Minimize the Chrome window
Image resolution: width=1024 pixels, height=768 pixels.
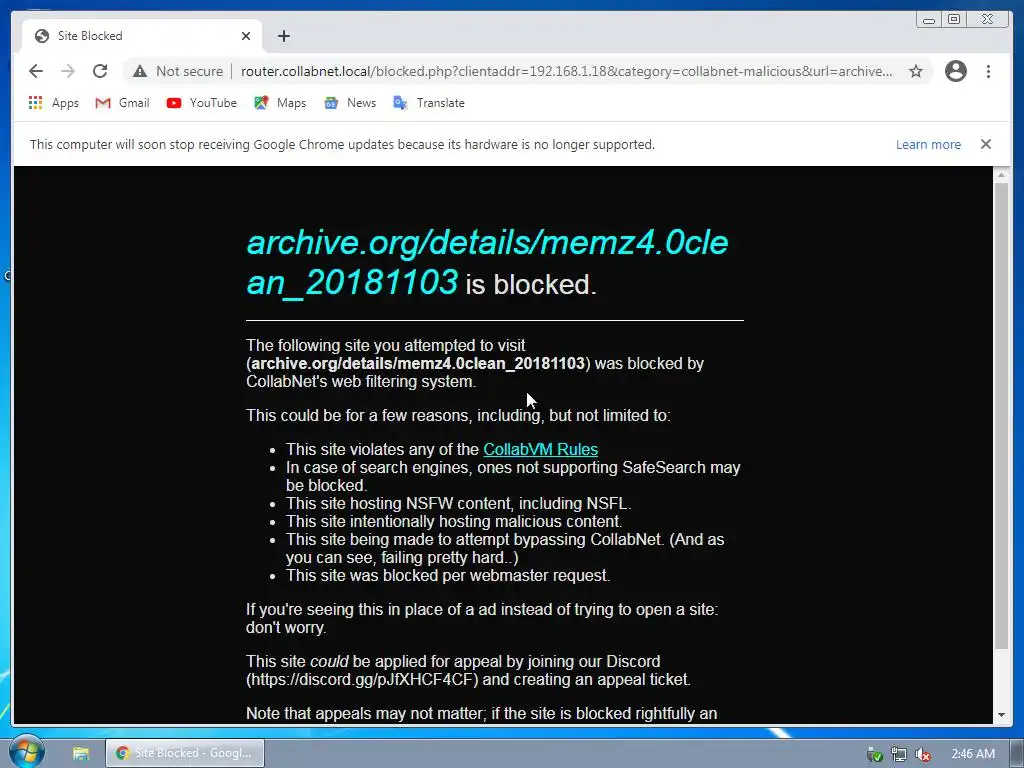[929, 20]
